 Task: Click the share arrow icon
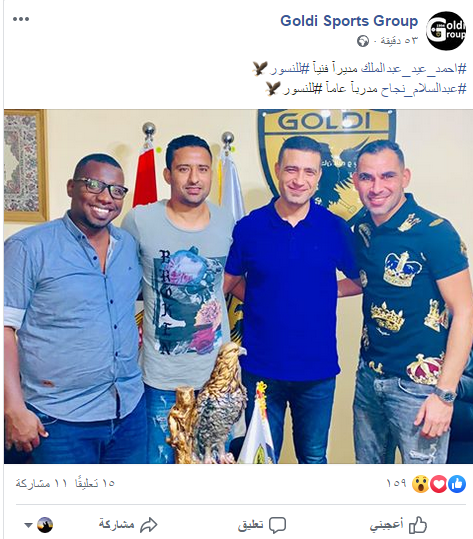coord(149,525)
